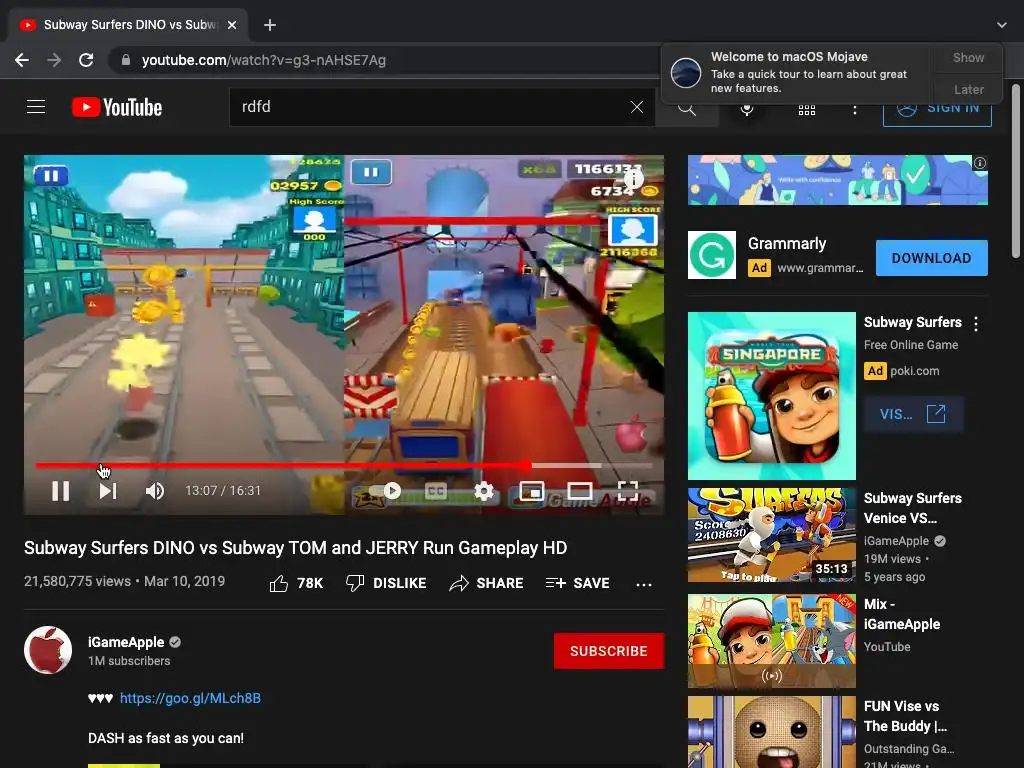
Task: Open the Subway Surfers Venice VS video thumbnail
Action: point(771,535)
